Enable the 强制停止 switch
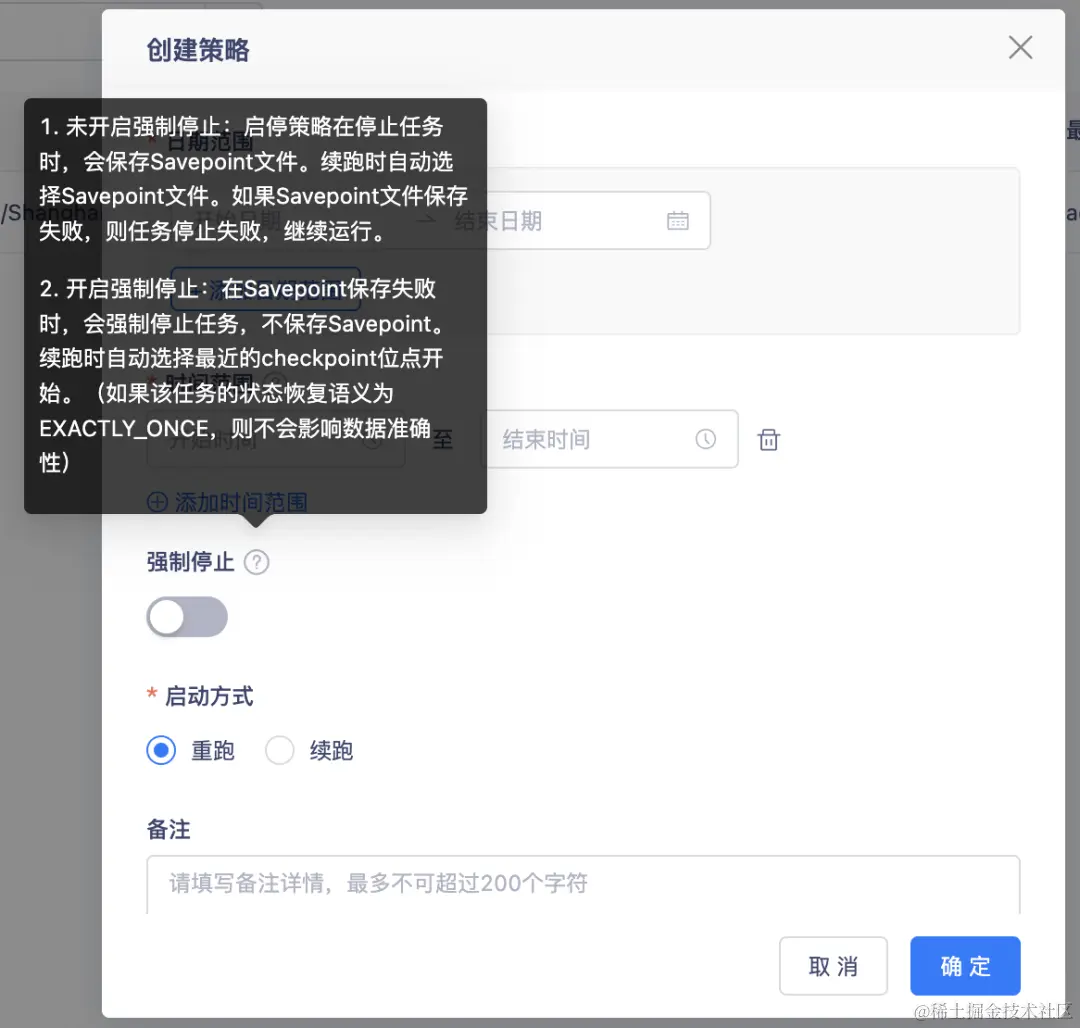The width and height of the screenshot is (1080, 1028). (187, 618)
